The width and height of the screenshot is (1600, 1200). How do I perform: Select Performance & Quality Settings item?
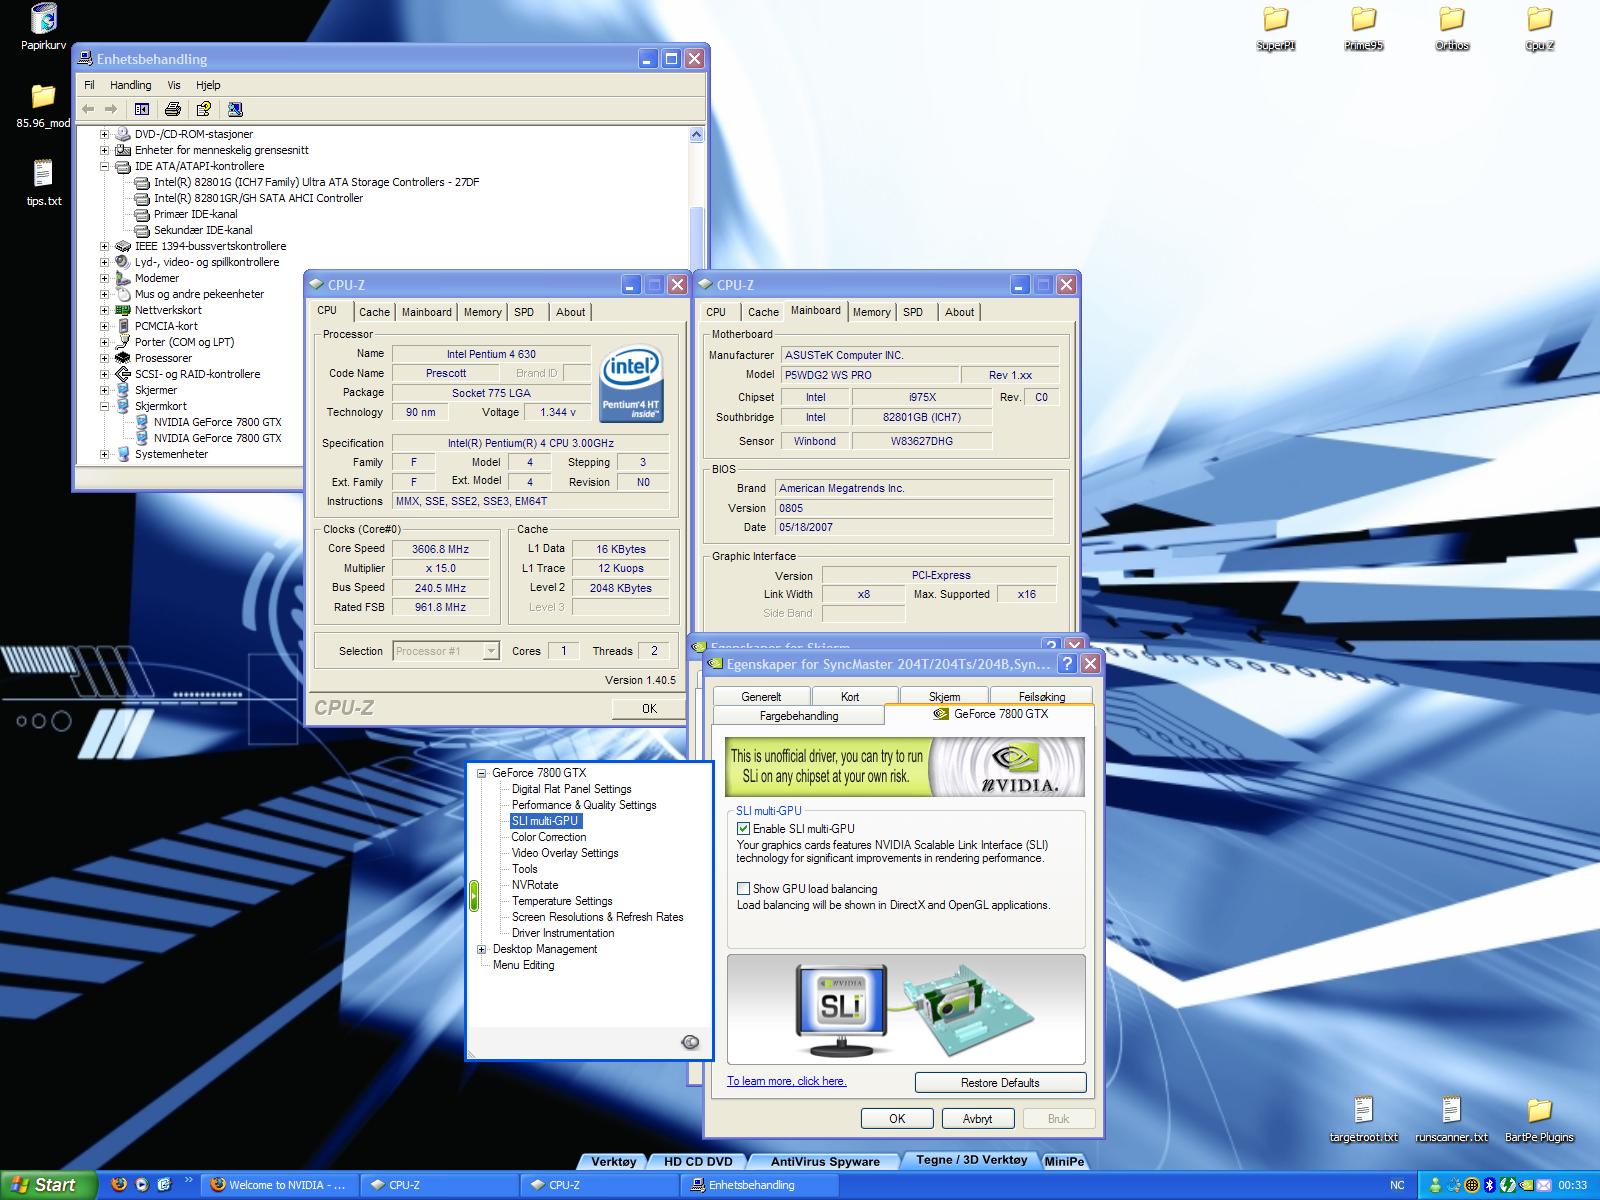(584, 805)
